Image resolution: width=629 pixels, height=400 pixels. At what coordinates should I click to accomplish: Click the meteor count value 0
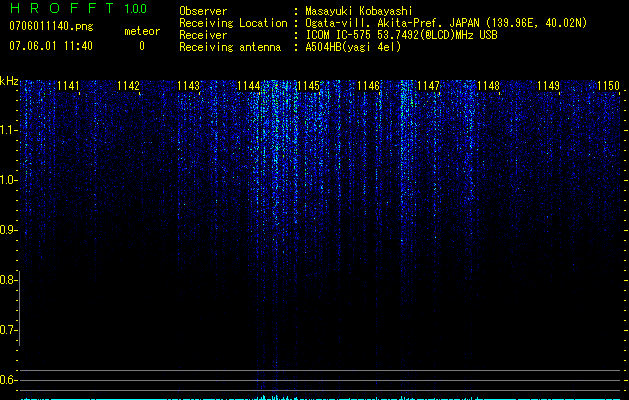[x=142, y=46]
